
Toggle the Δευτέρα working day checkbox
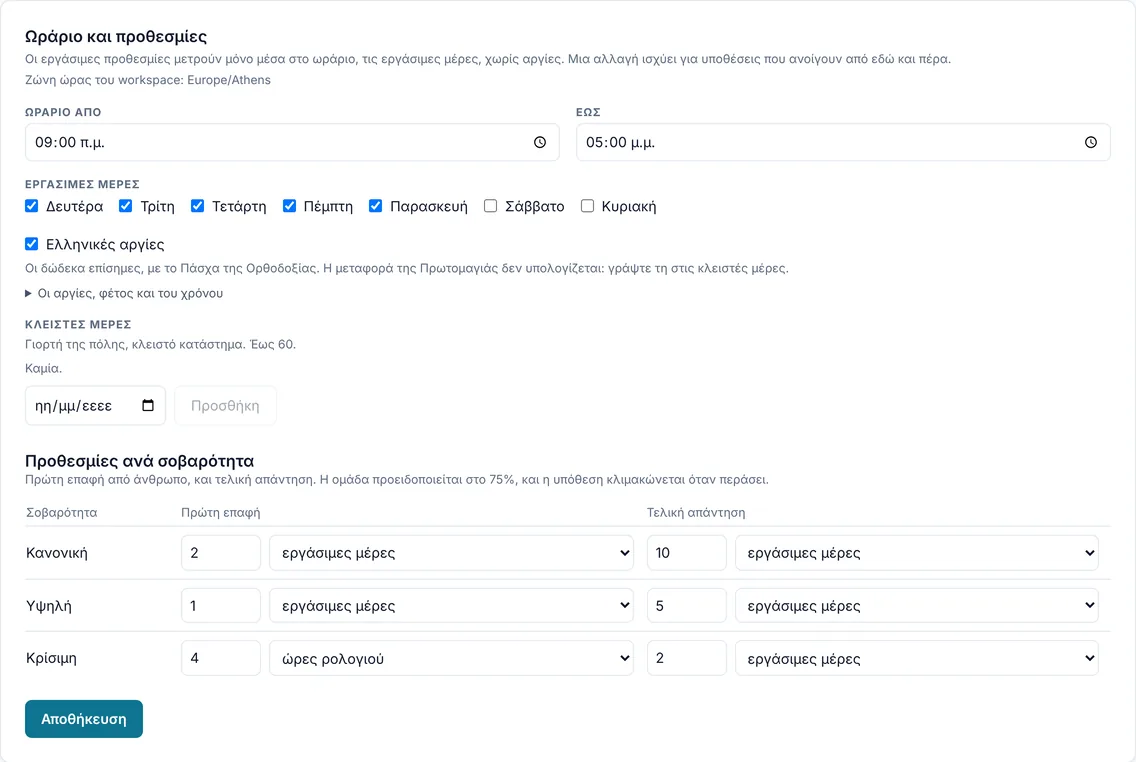31,206
